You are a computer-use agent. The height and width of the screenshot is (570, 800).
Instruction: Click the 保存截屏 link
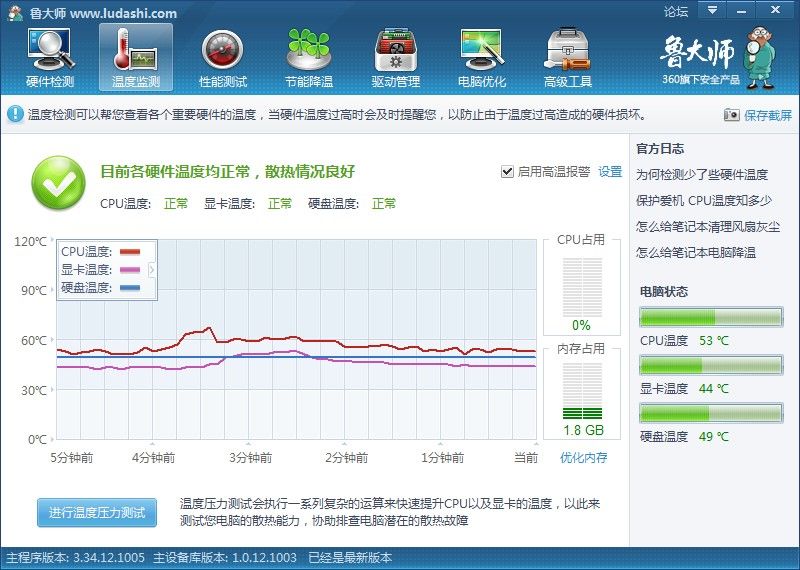point(768,115)
